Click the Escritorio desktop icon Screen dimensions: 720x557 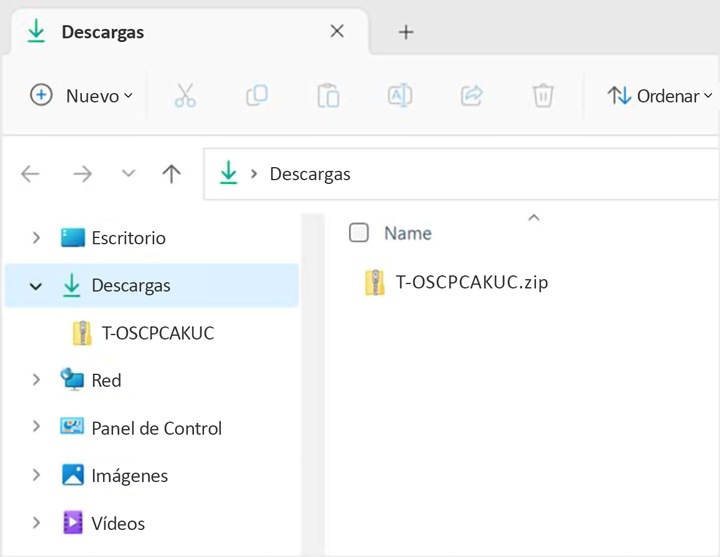(73, 237)
